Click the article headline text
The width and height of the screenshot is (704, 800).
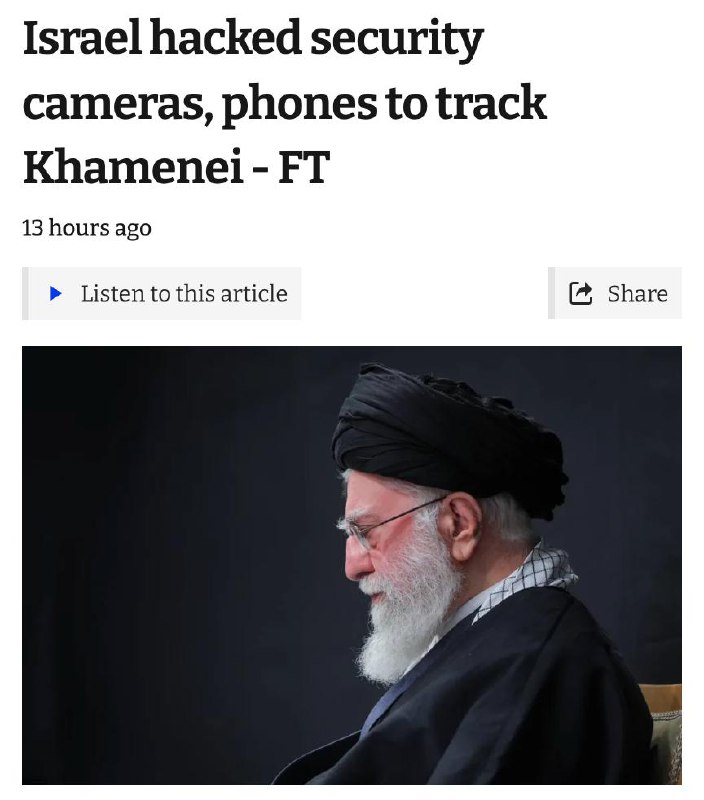pyautogui.click(x=285, y=102)
